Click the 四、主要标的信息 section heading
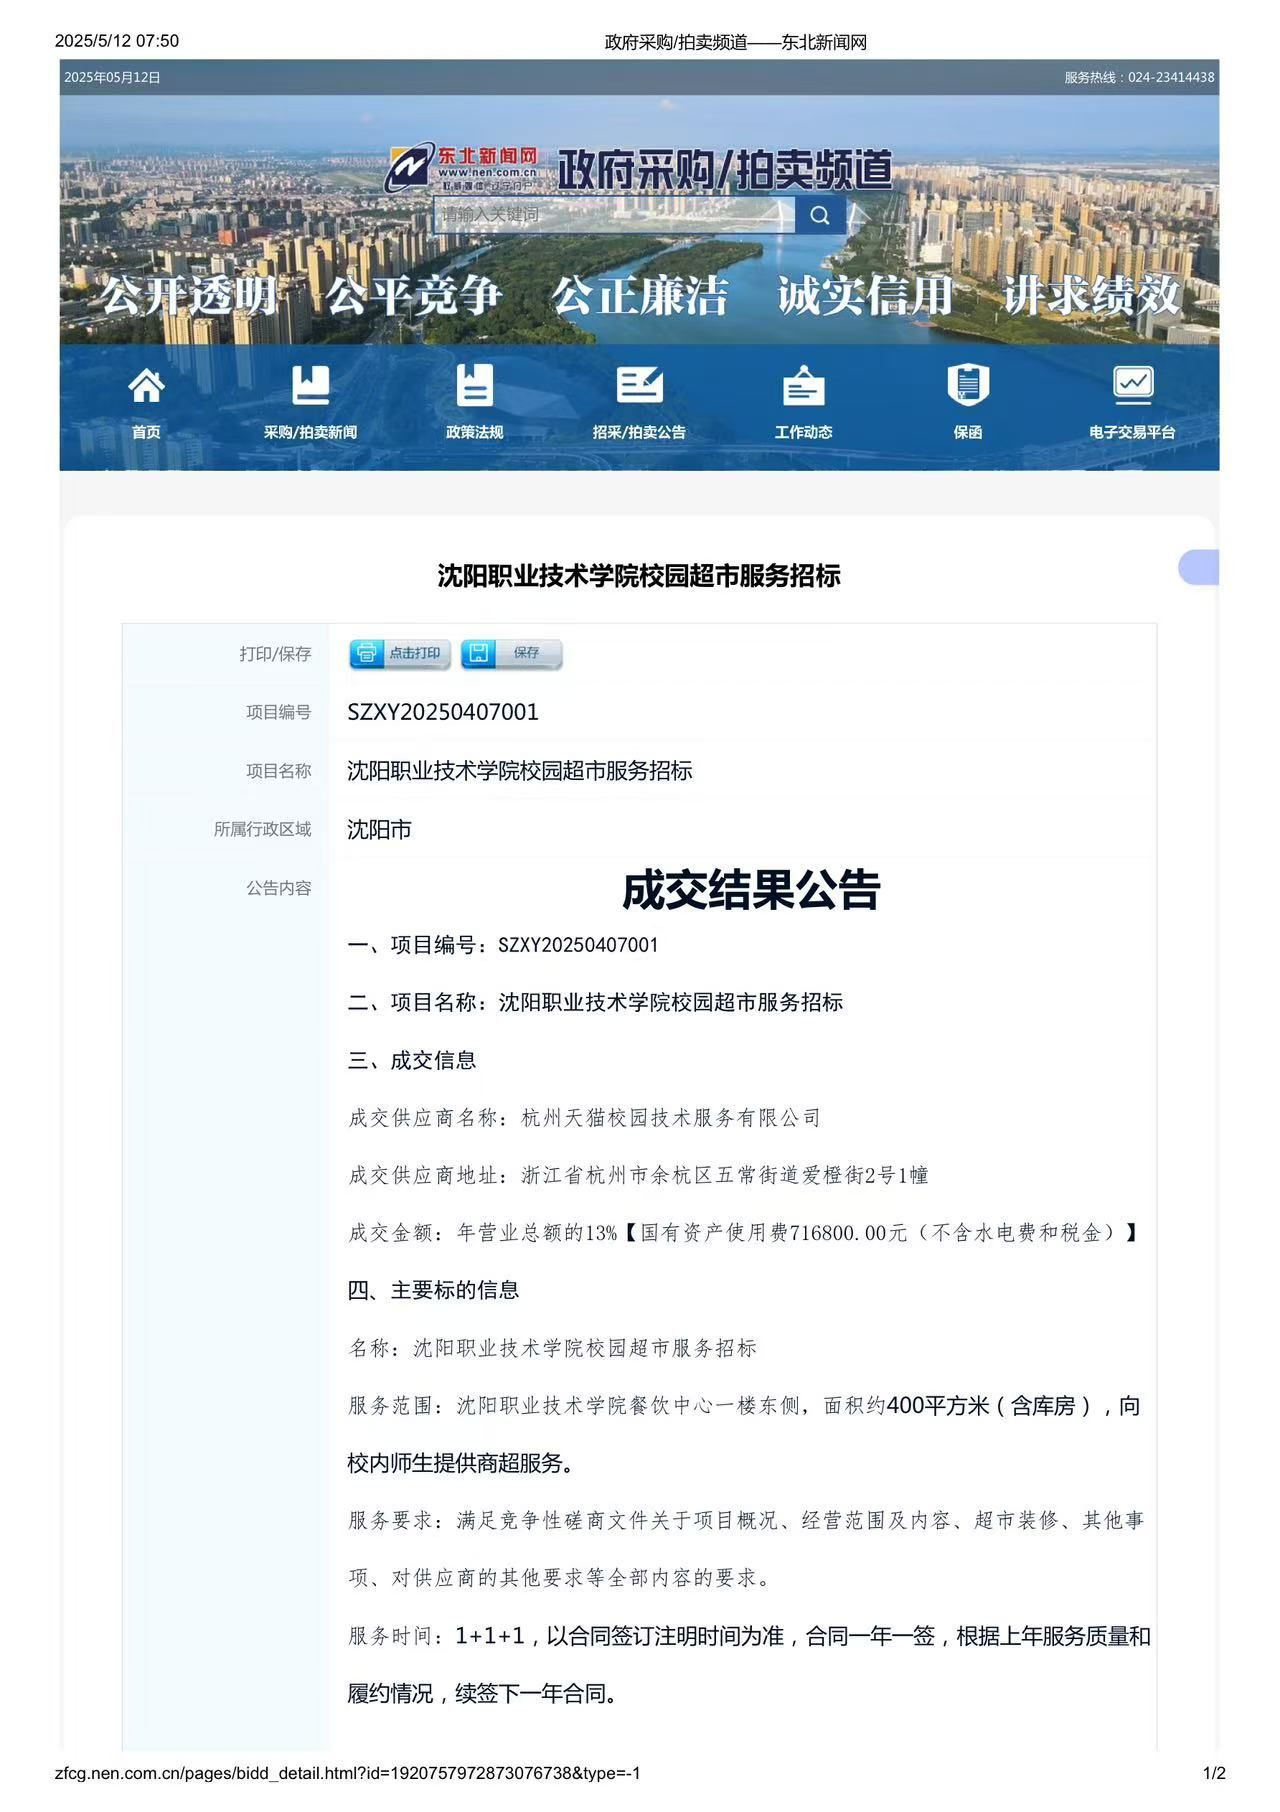The width and height of the screenshot is (1280, 1812). 433,1290
